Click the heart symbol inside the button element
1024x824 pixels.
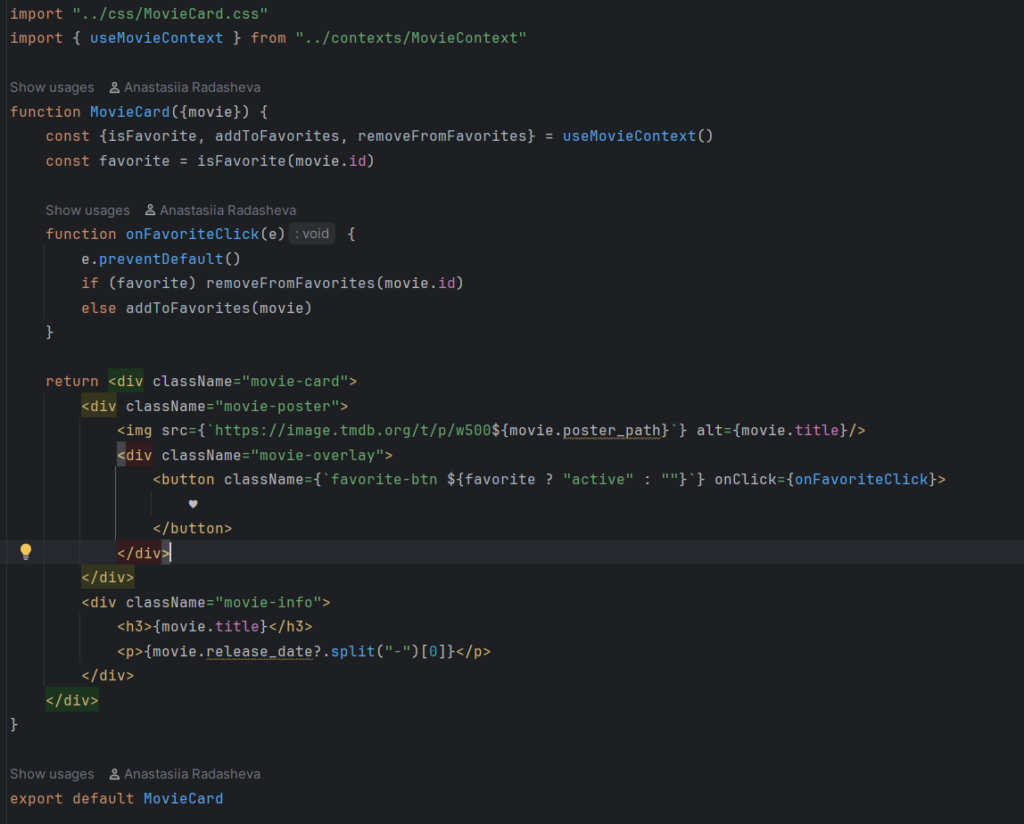coord(193,504)
